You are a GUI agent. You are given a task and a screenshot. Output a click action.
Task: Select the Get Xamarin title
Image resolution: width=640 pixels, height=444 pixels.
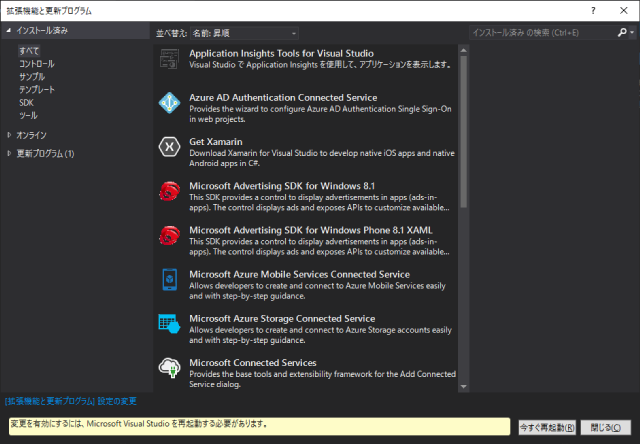point(216,142)
